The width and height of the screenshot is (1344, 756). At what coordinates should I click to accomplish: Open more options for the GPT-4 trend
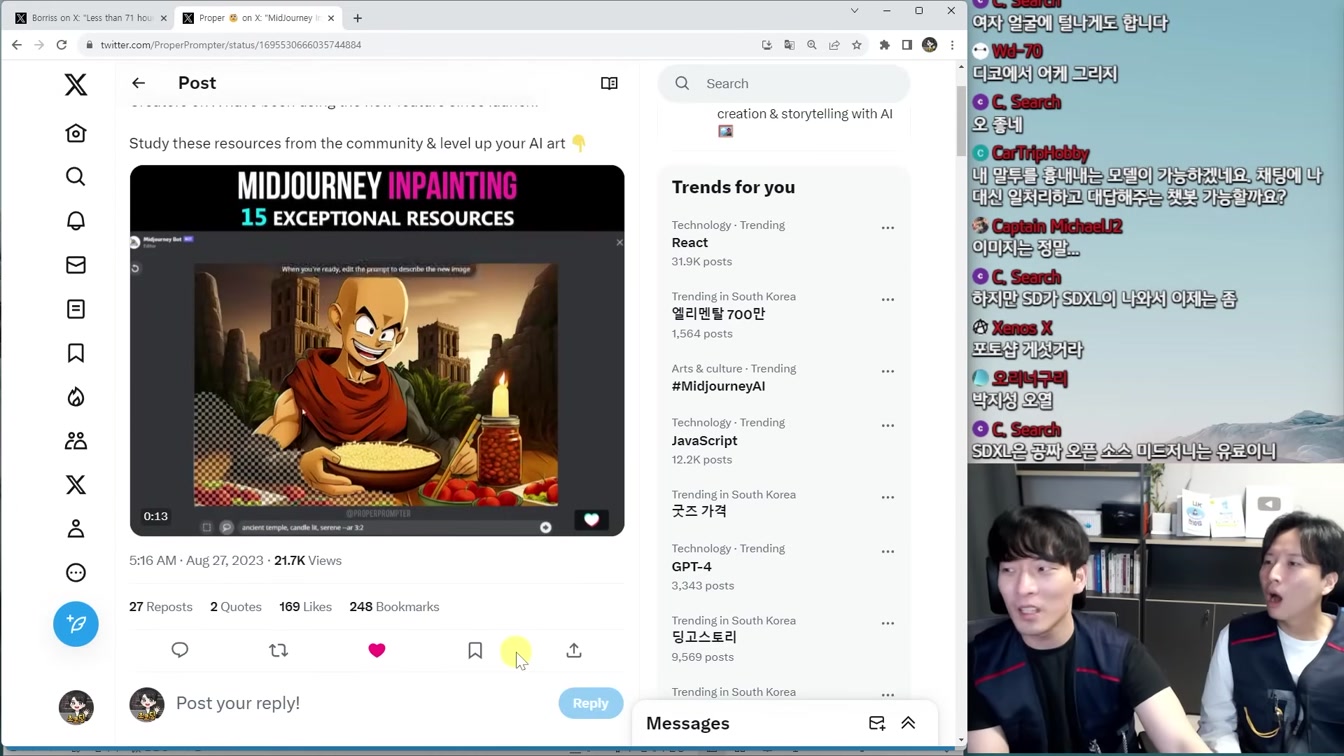pyautogui.click(x=888, y=552)
